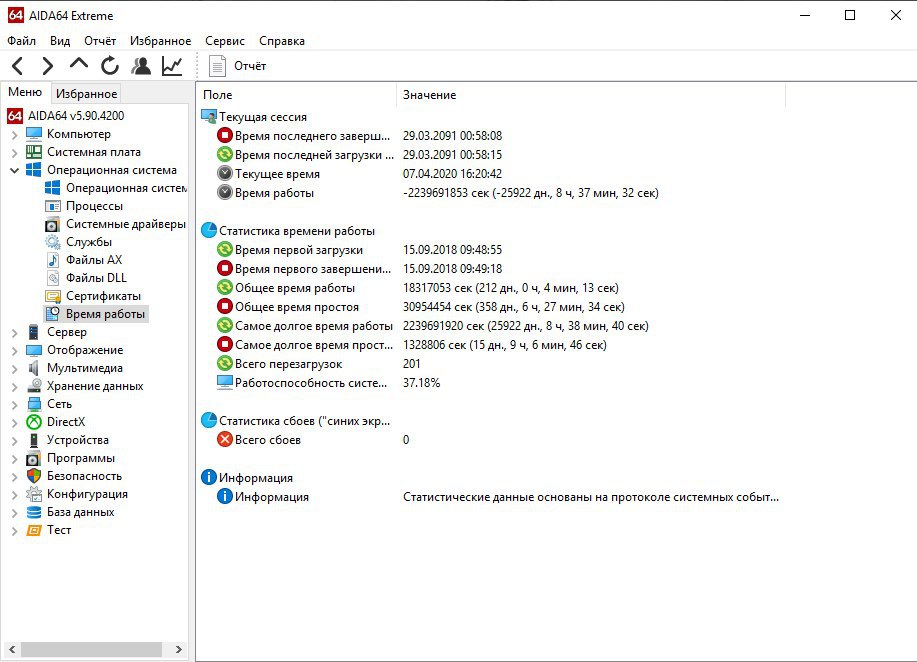The image size is (917, 662).
Task: Go up one level with Up arrow
Action: (79, 64)
